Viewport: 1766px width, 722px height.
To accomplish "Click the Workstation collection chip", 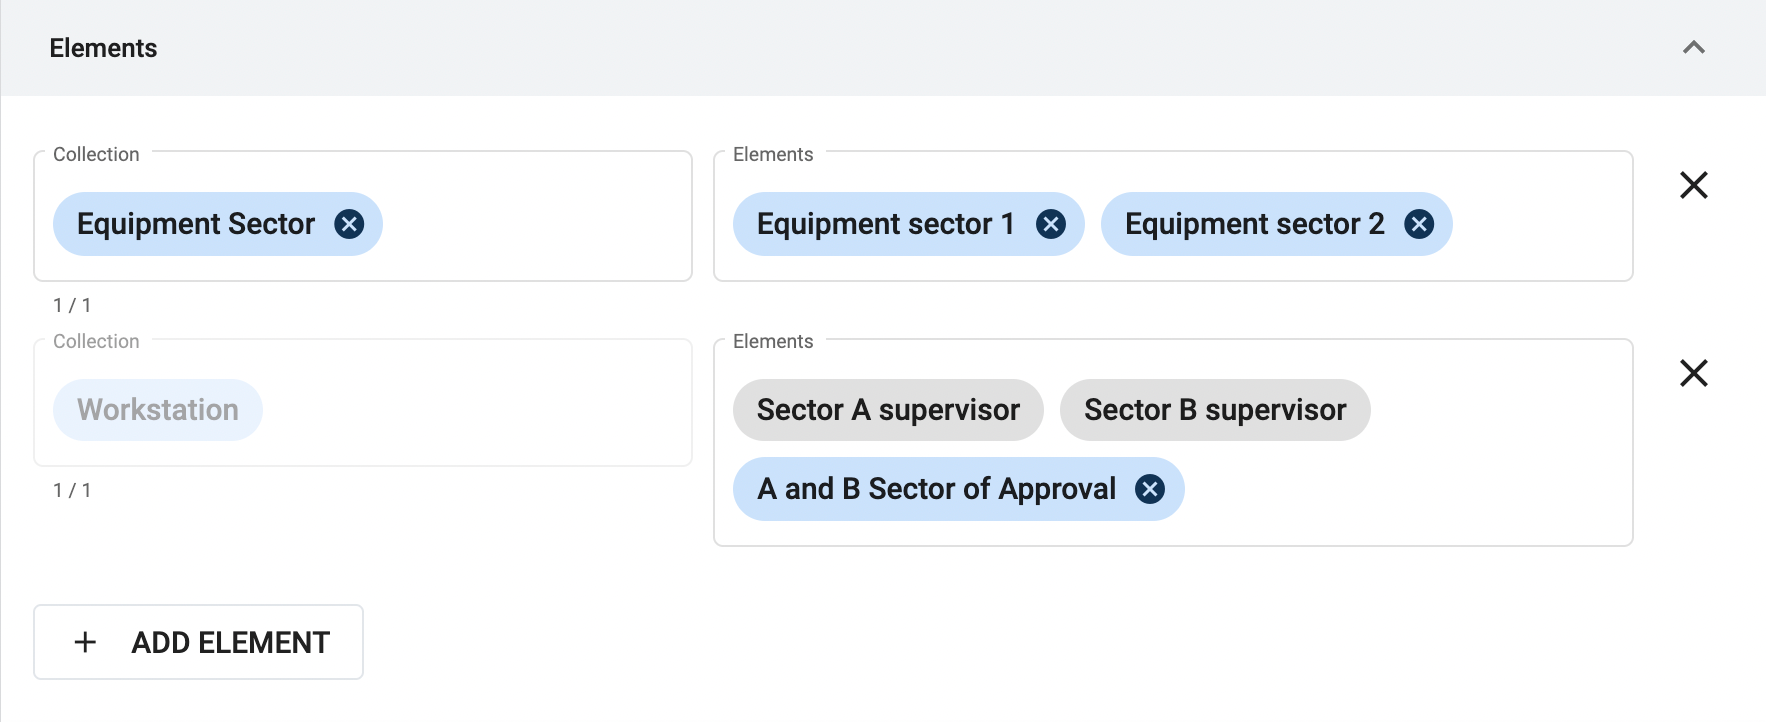I will pos(158,410).
